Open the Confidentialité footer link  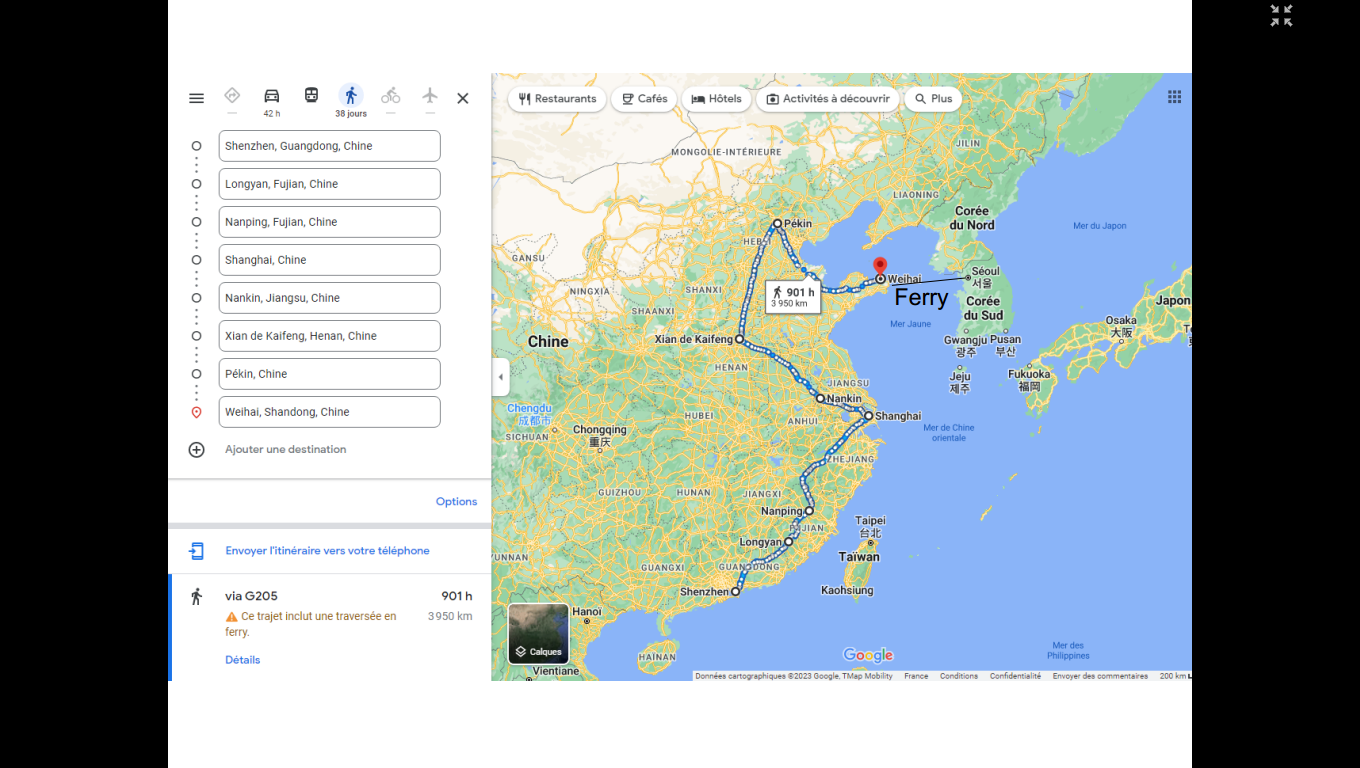1015,676
